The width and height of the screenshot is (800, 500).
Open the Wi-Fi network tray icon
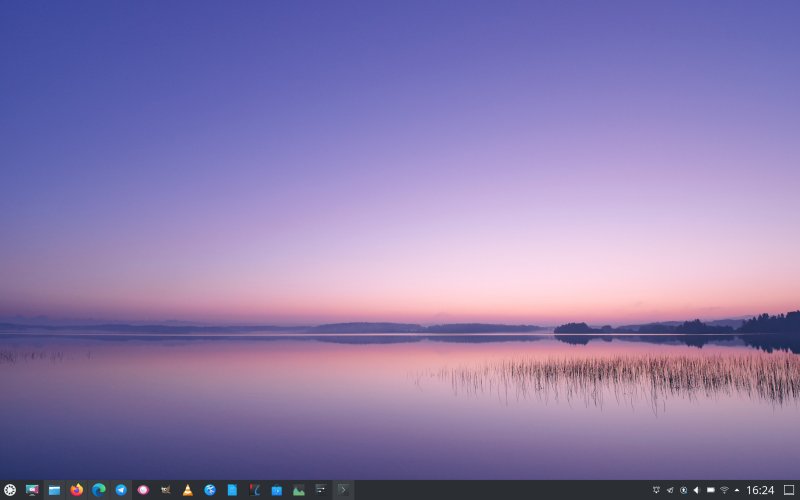724,490
